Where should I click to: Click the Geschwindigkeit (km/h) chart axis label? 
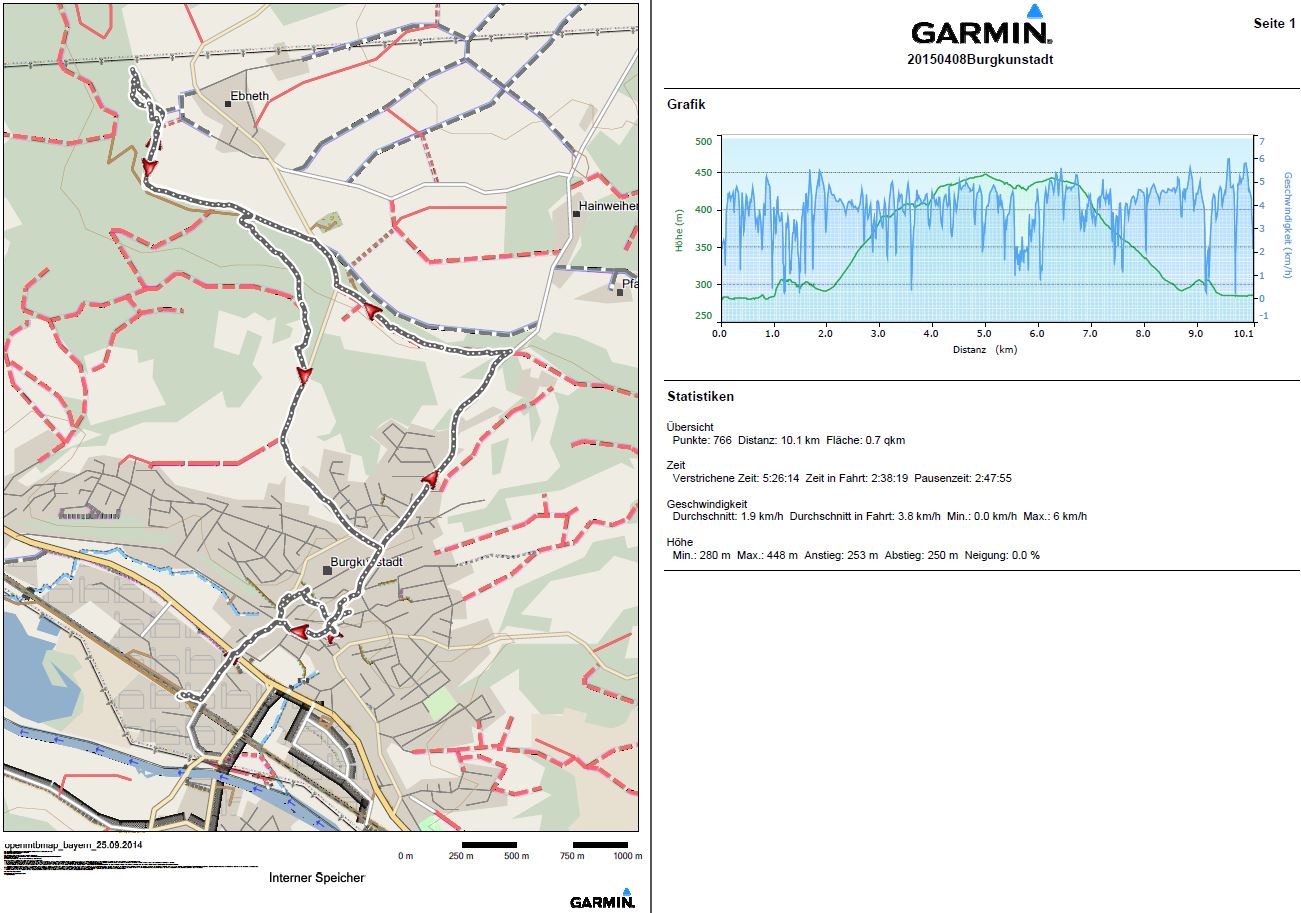point(1288,224)
